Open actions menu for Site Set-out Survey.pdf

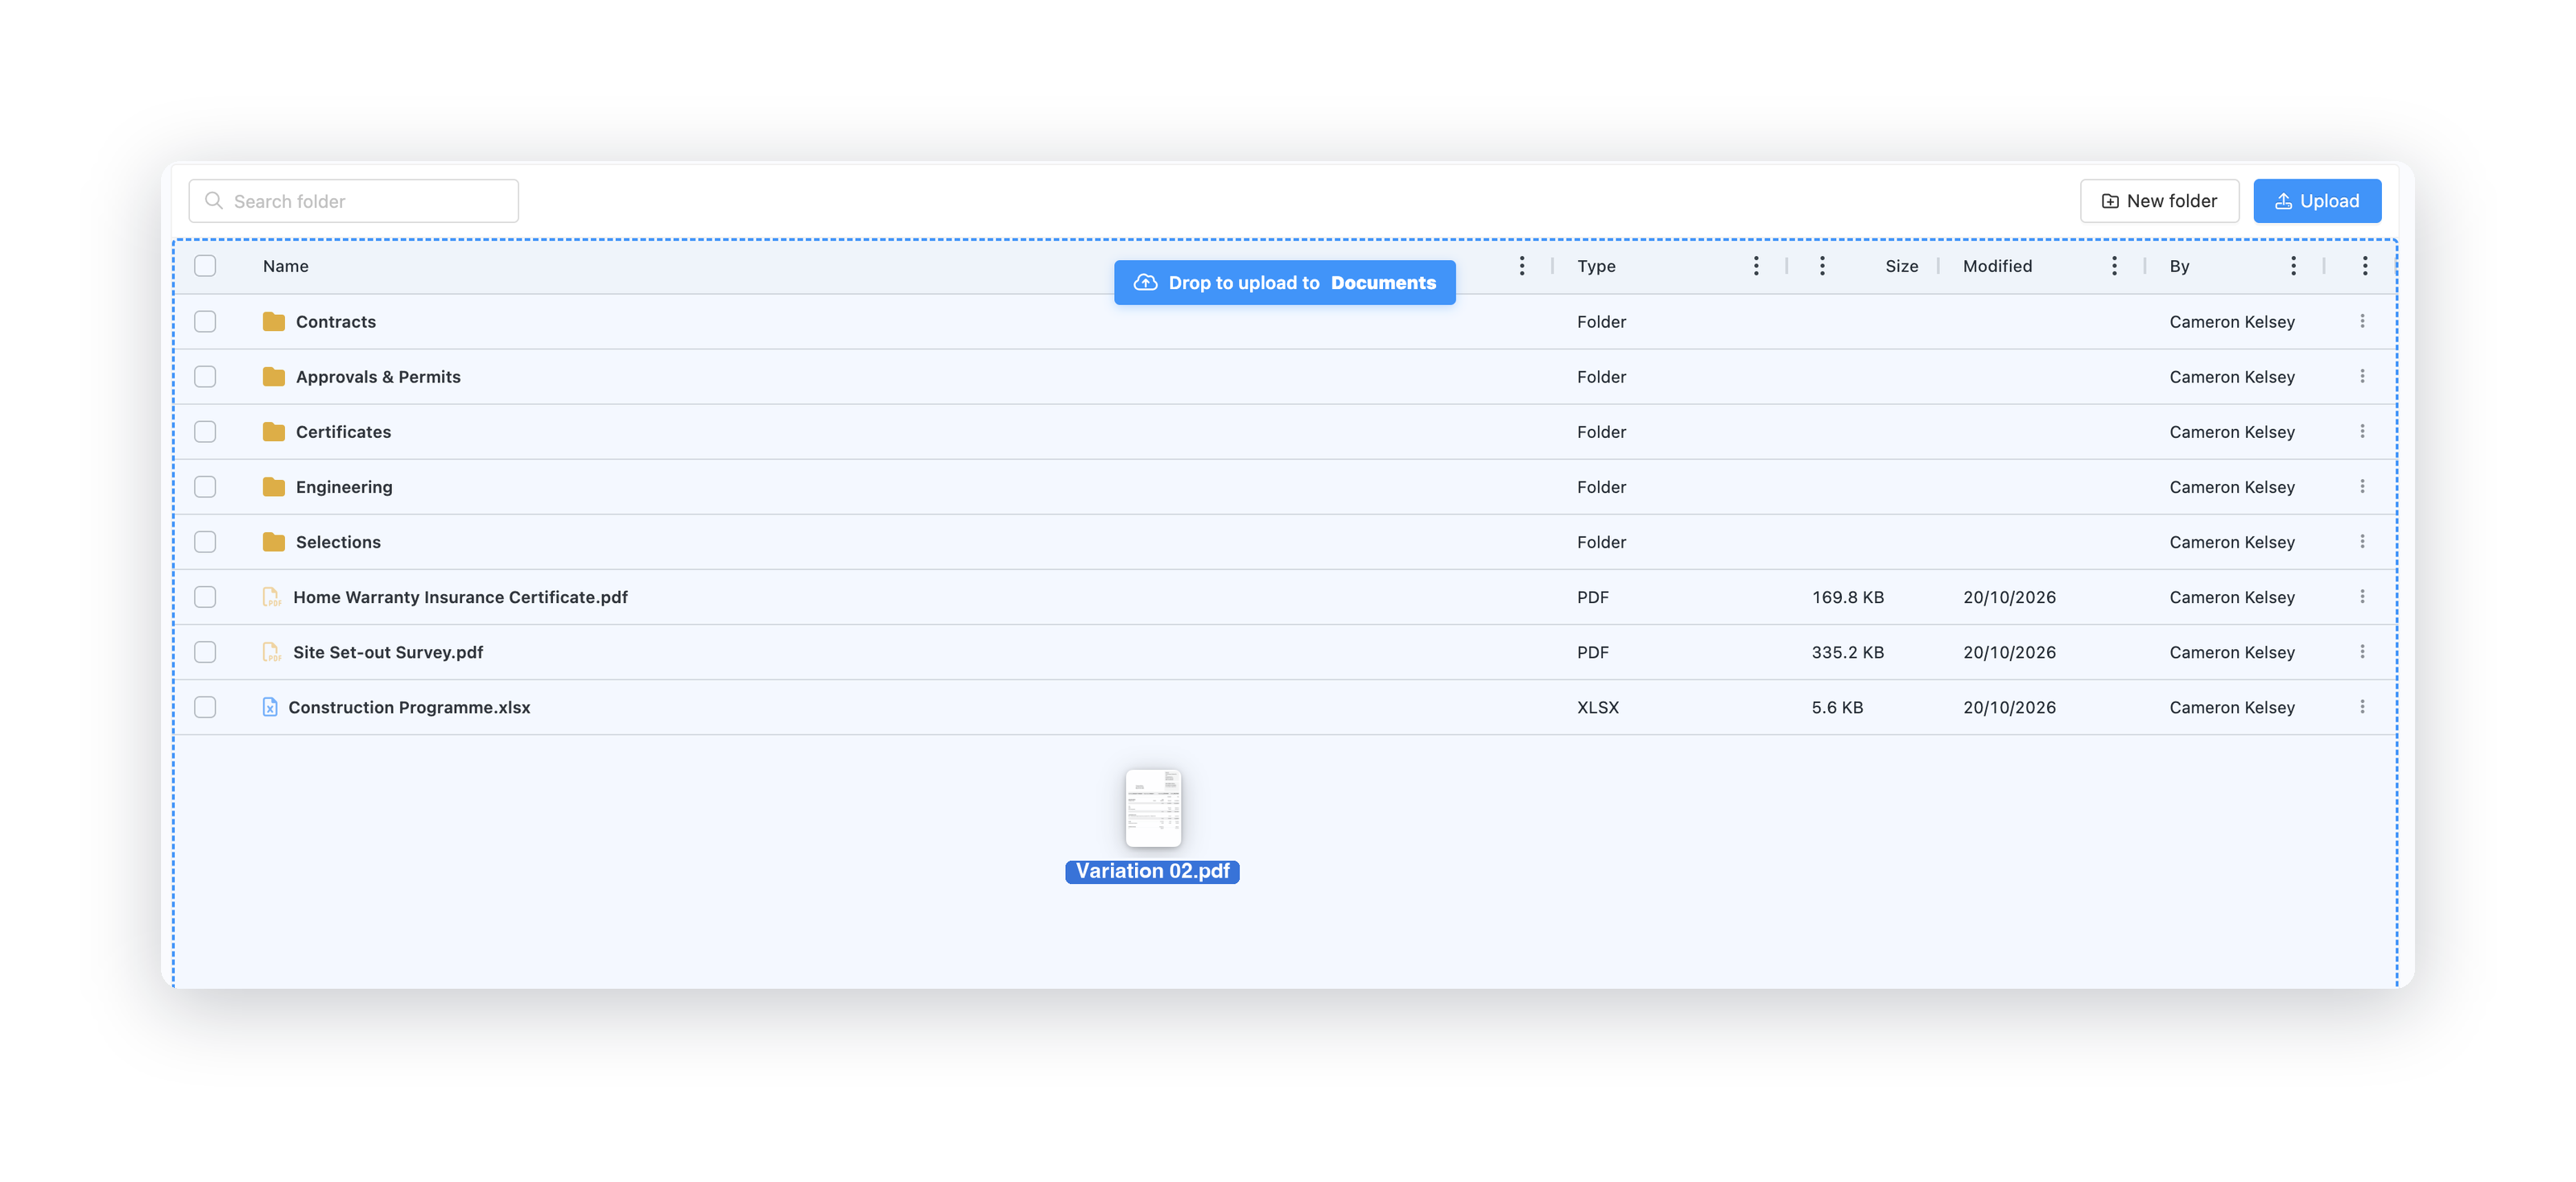[x=2362, y=651]
